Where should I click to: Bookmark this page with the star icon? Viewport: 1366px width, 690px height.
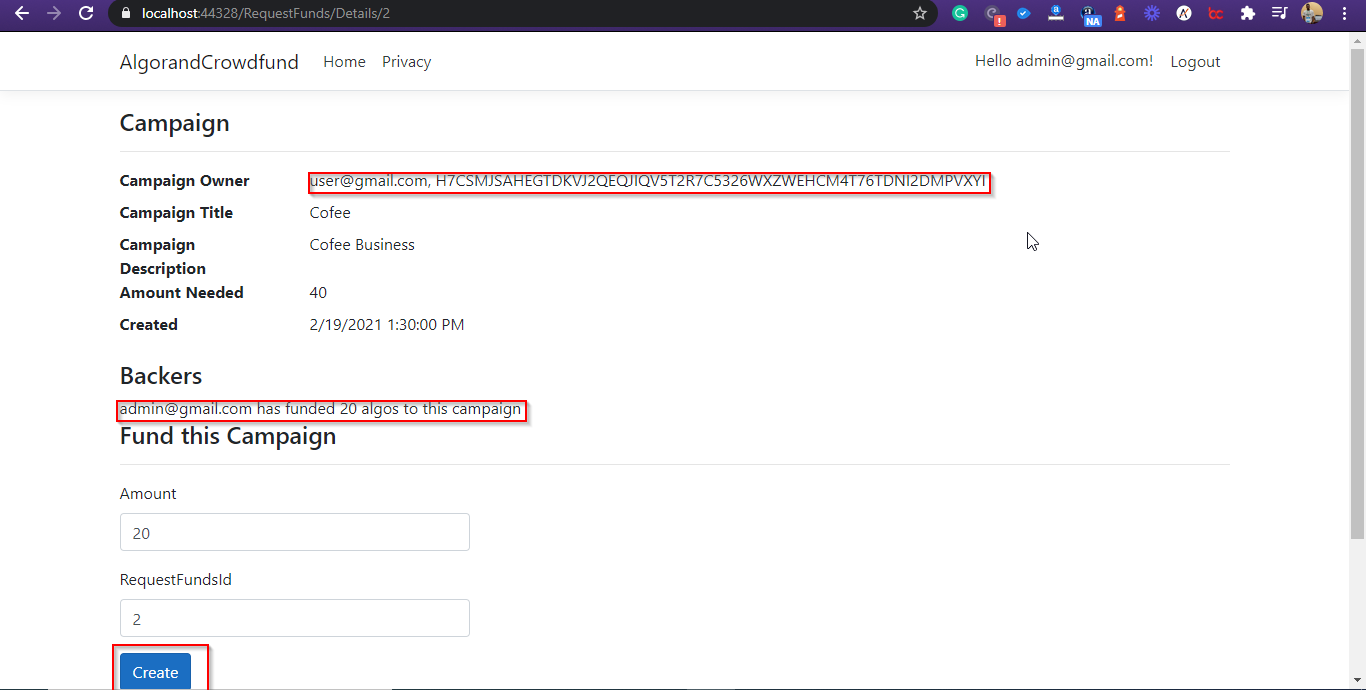(919, 14)
